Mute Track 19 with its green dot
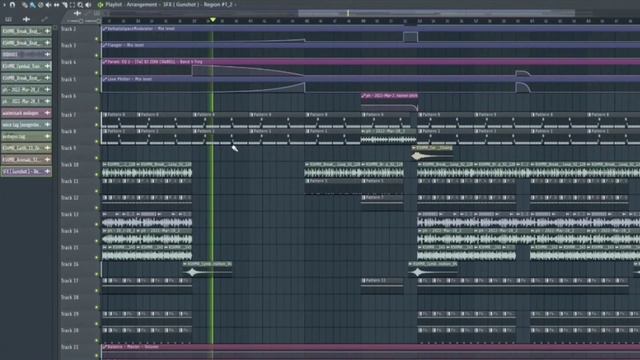 pyautogui.click(x=97, y=324)
